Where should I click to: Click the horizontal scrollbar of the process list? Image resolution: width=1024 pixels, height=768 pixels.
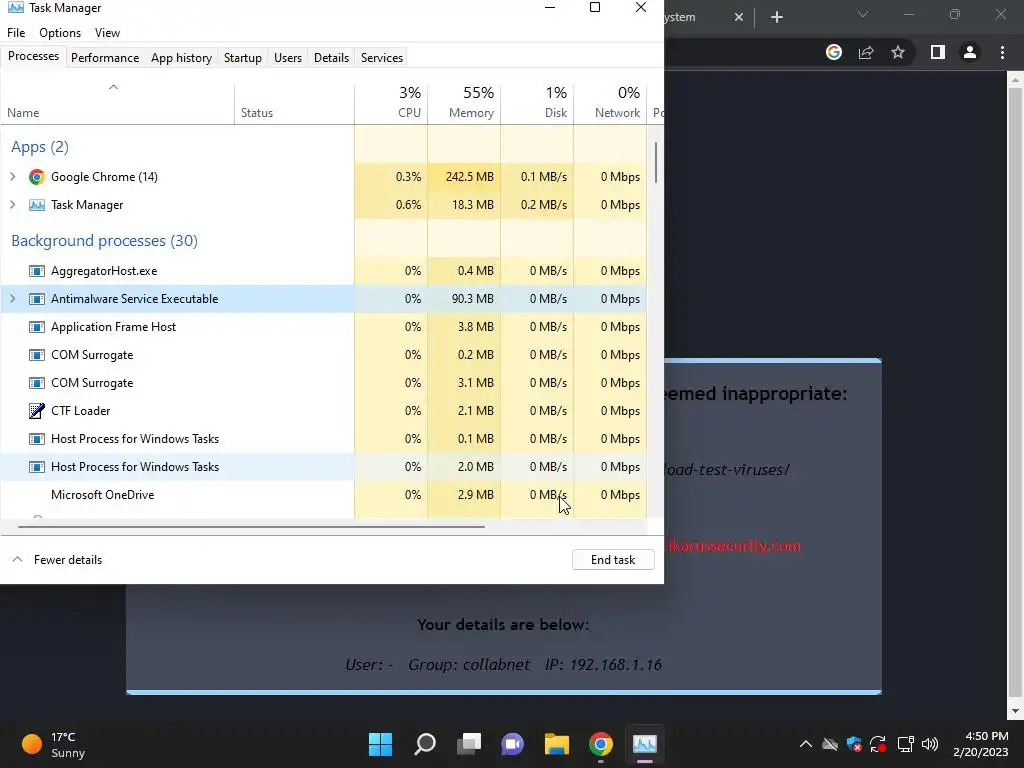tap(251, 526)
